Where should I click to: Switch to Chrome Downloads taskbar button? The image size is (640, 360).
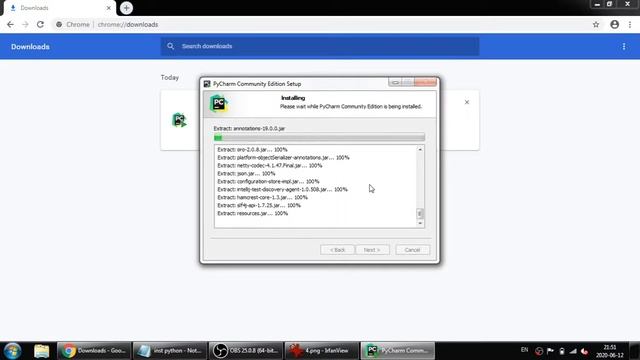[x=93, y=351]
